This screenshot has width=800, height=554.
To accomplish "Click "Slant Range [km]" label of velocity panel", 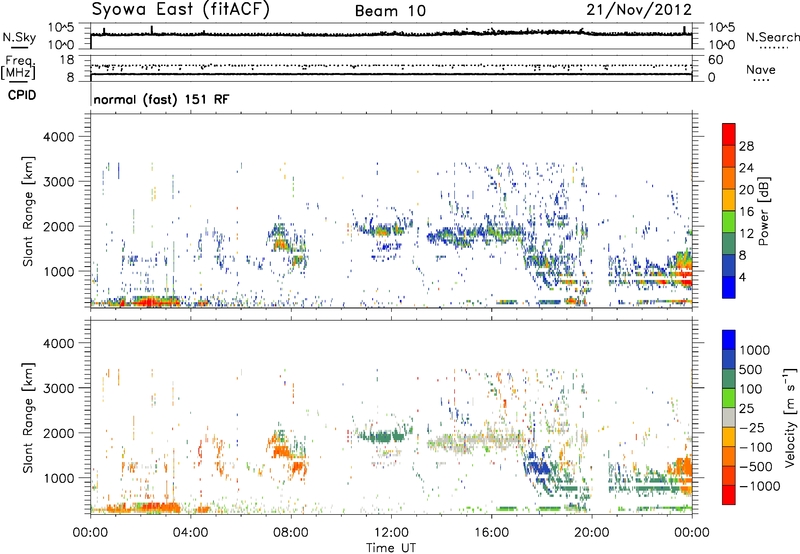I will 28,417.
